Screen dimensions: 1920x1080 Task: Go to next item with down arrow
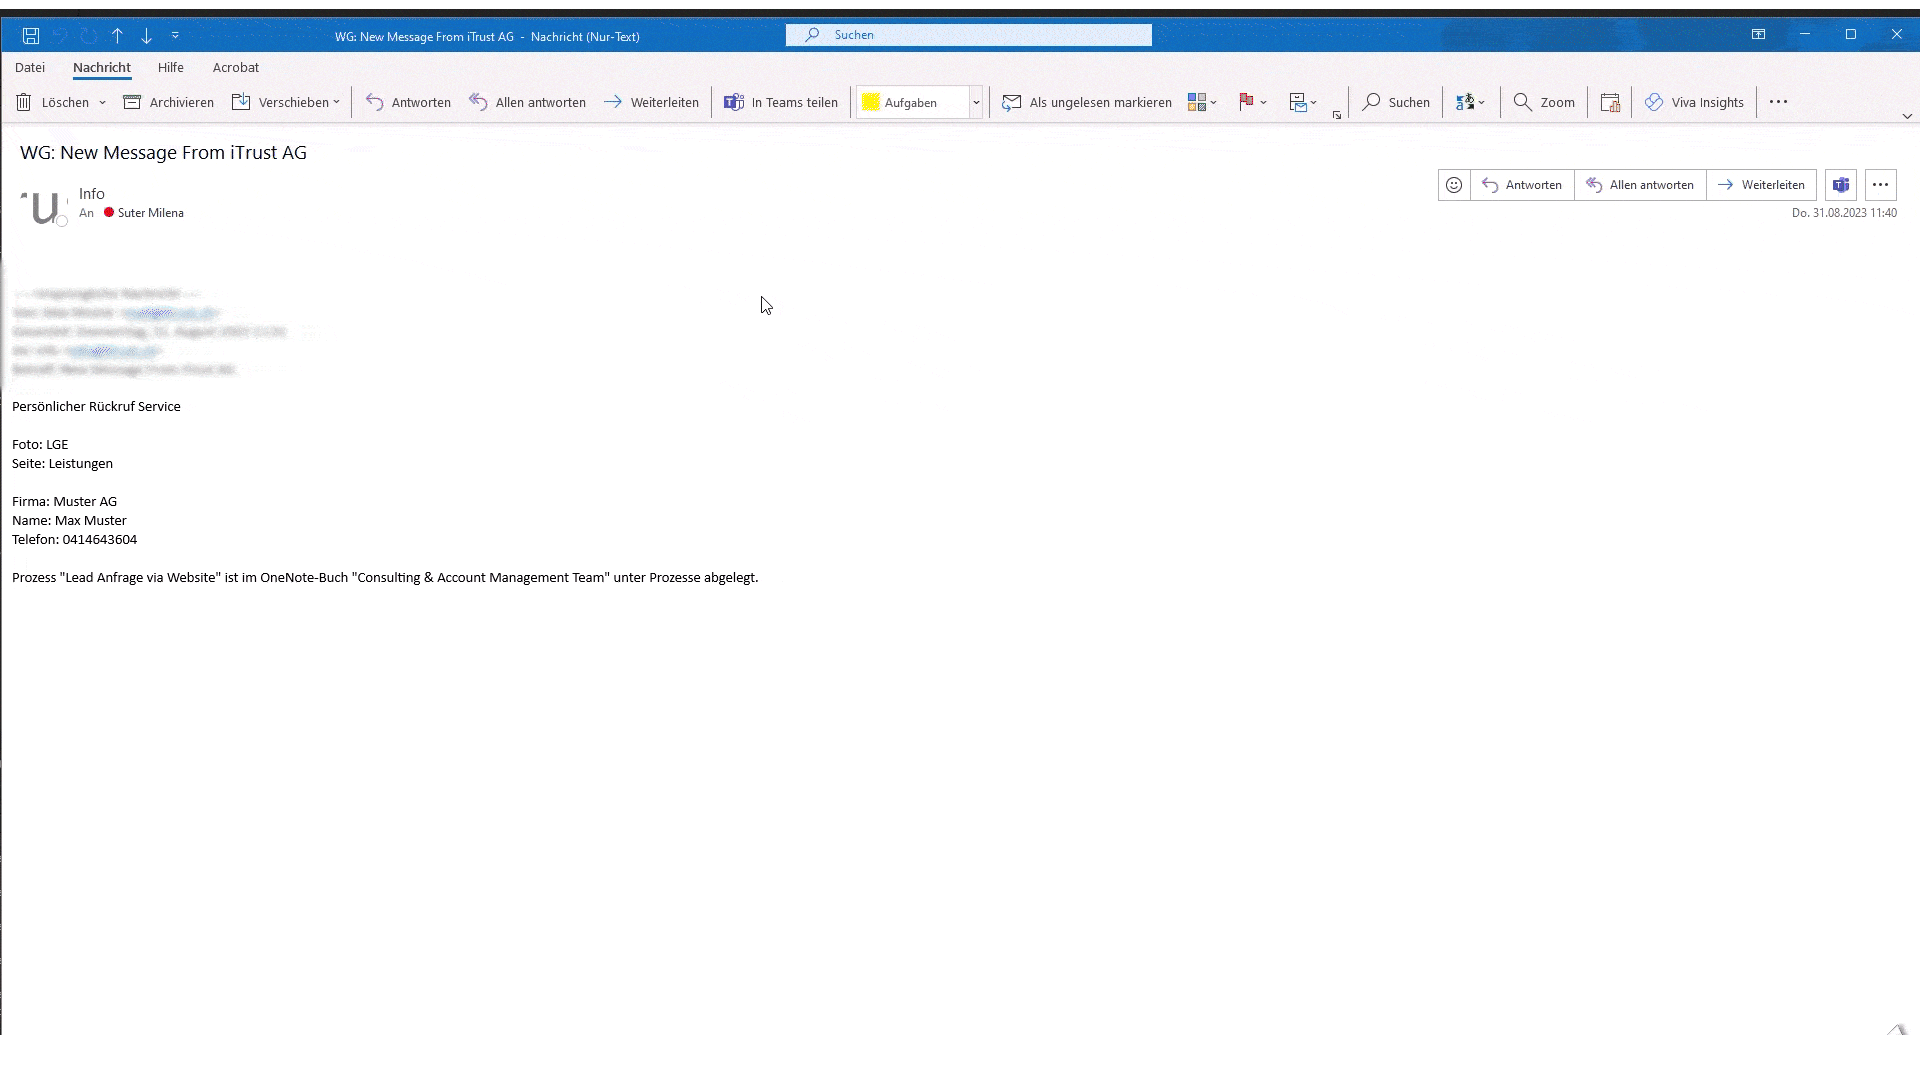pyautogui.click(x=146, y=36)
